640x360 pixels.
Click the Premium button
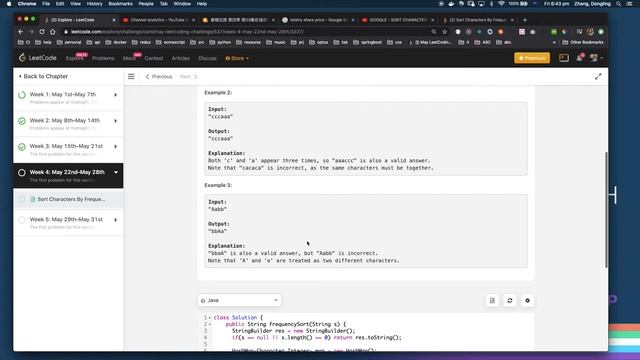tap(532, 58)
